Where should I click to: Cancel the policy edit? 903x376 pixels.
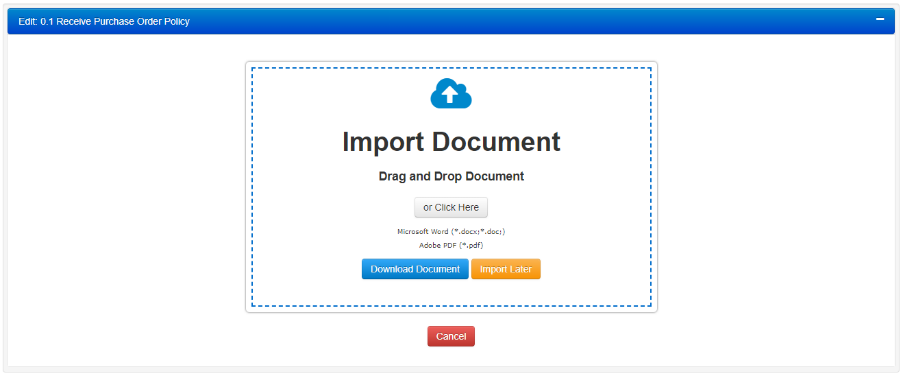(451, 336)
